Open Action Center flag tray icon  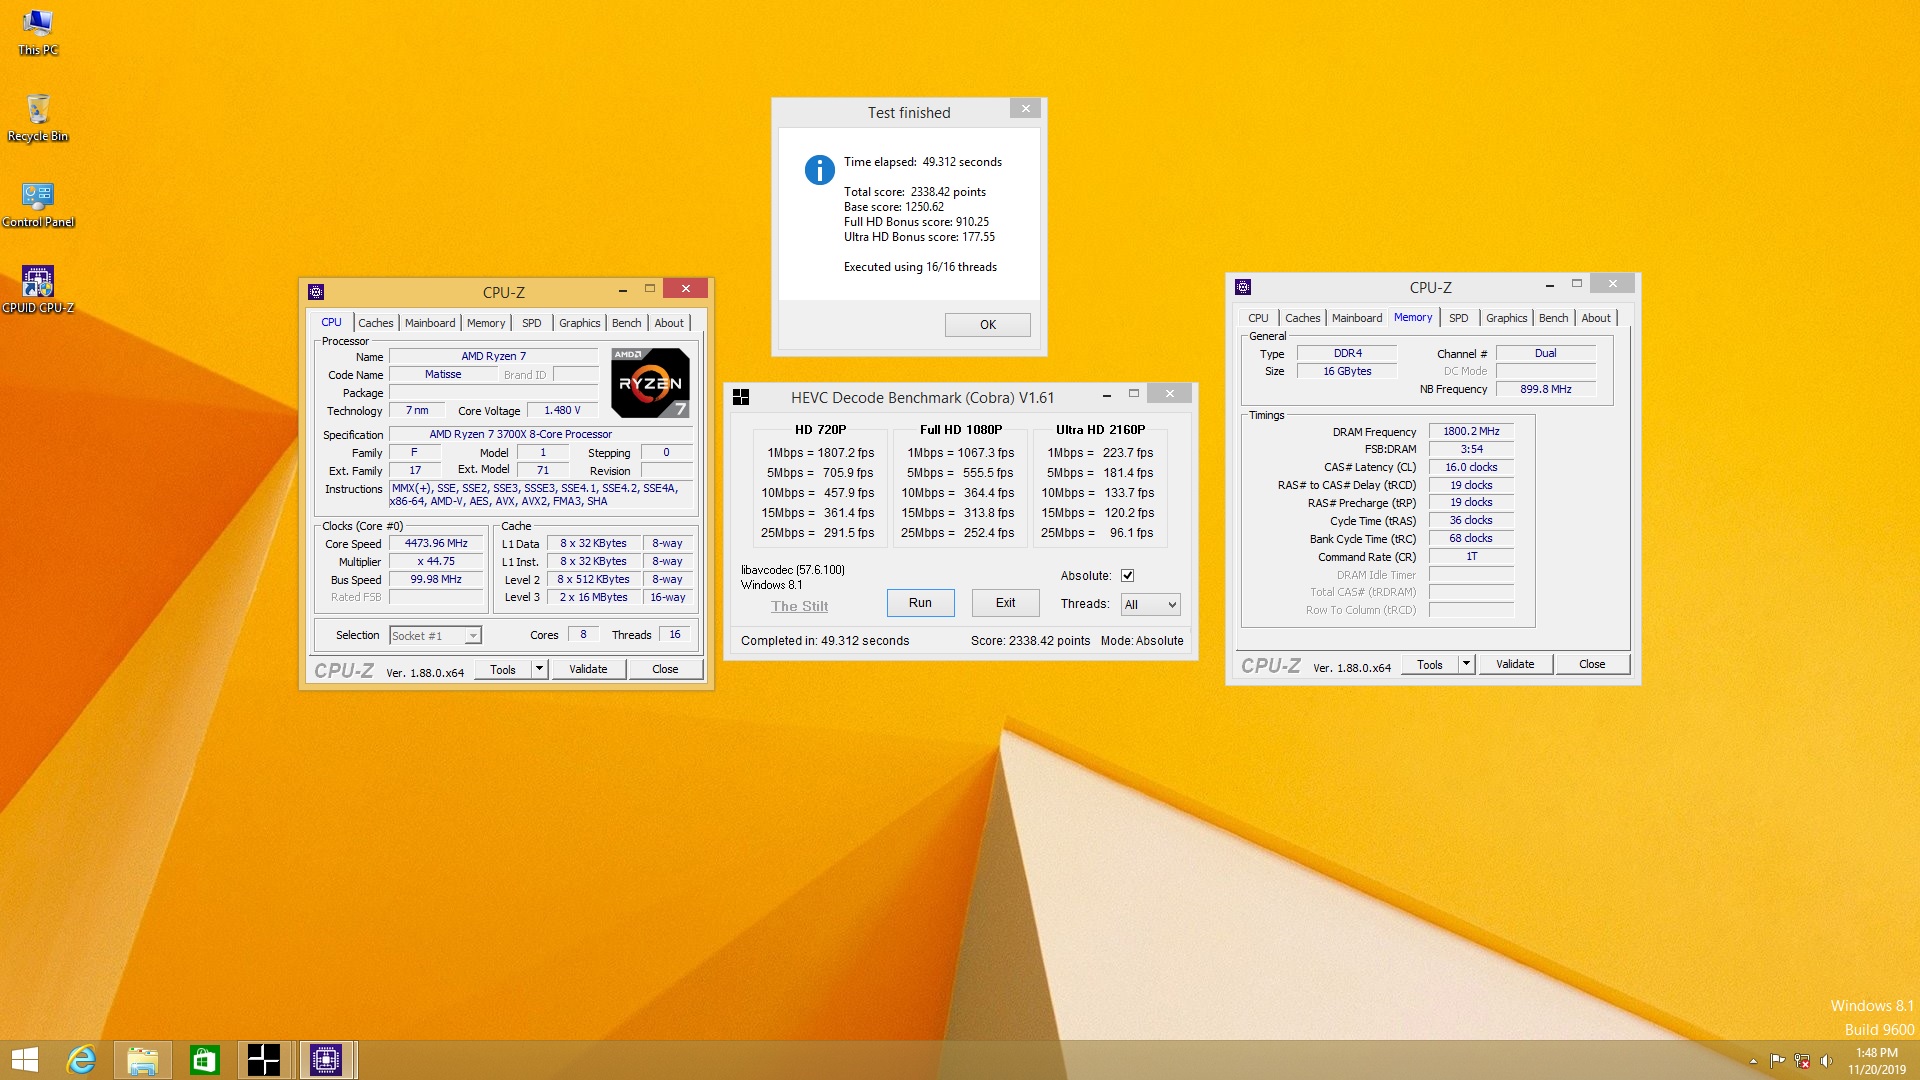(x=1777, y=1061)
